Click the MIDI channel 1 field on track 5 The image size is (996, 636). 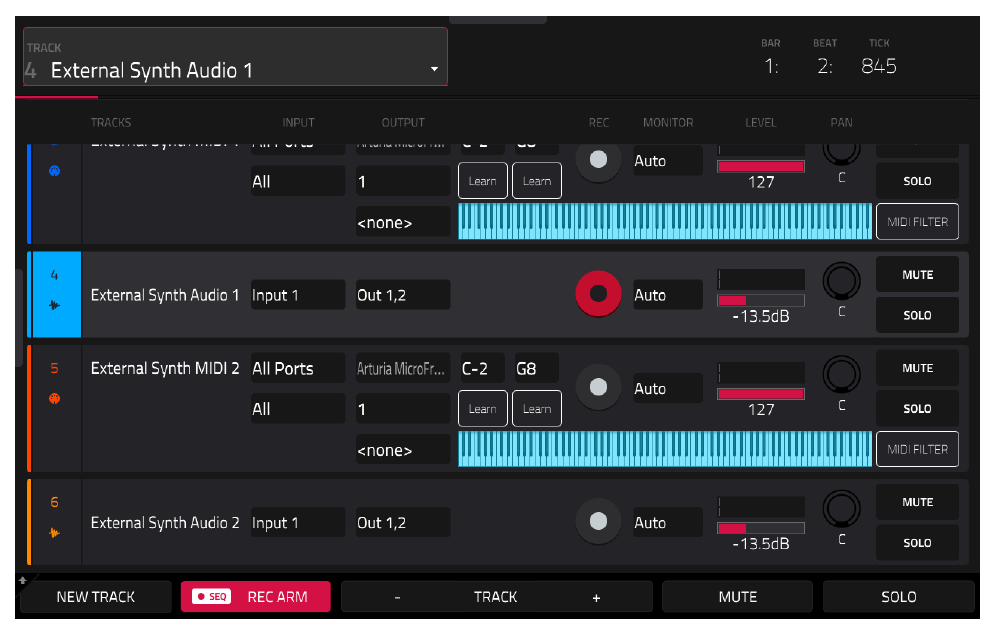pyautogui.click(x=403, y=409)
